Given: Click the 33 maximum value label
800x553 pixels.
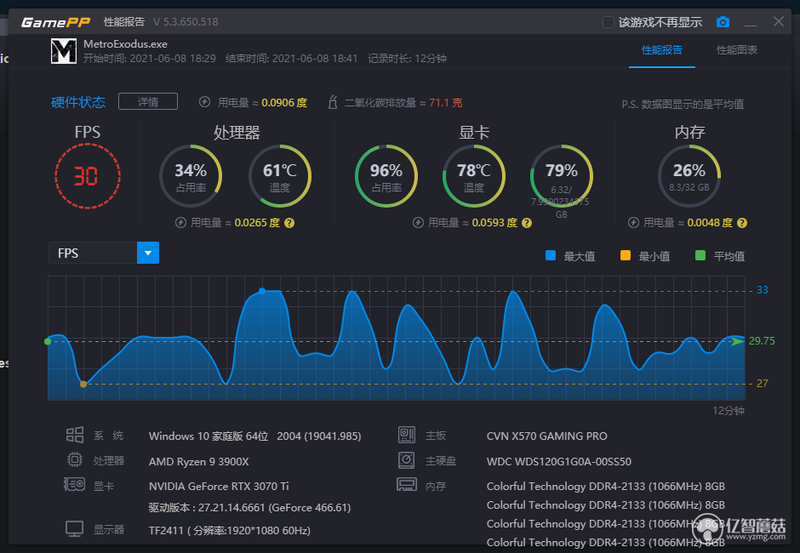Looking at the screenshot, I should 762,290.
